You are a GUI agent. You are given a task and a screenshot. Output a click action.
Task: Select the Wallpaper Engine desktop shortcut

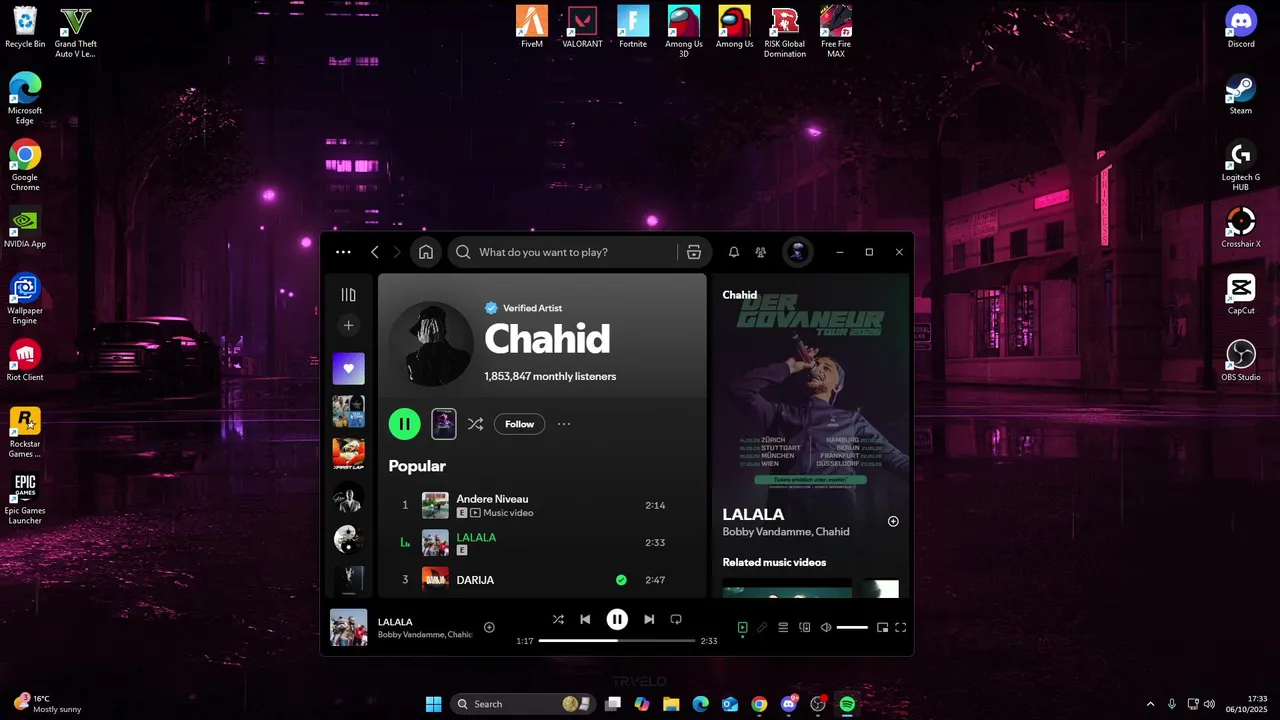pos(25,299)
